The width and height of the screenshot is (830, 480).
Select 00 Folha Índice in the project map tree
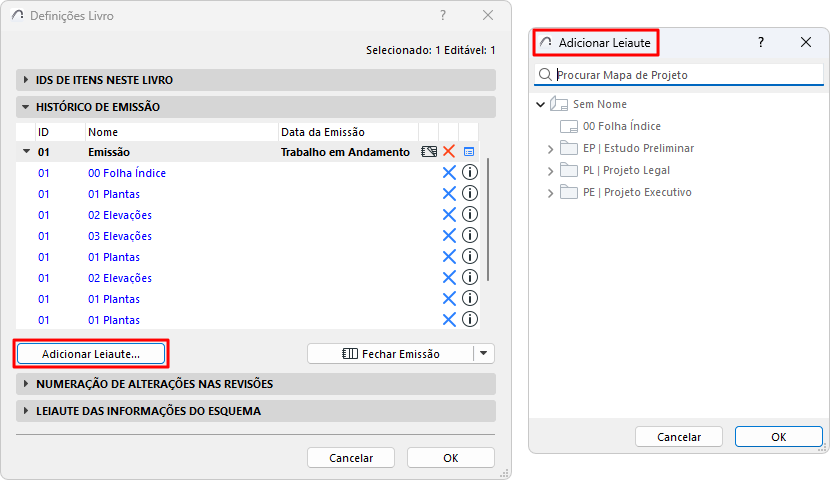[x=621, y=126]
